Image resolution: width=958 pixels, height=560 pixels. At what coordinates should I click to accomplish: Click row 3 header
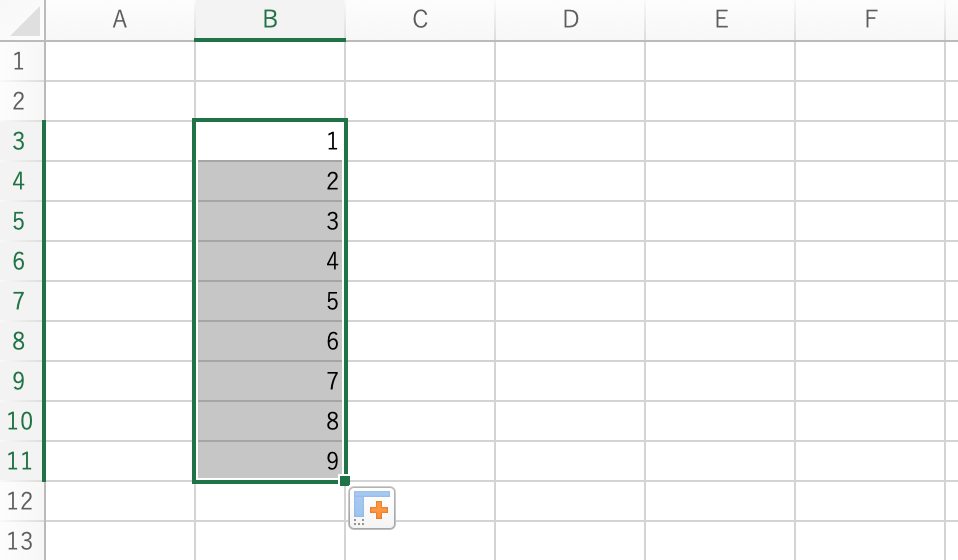[x=20, y=141]
